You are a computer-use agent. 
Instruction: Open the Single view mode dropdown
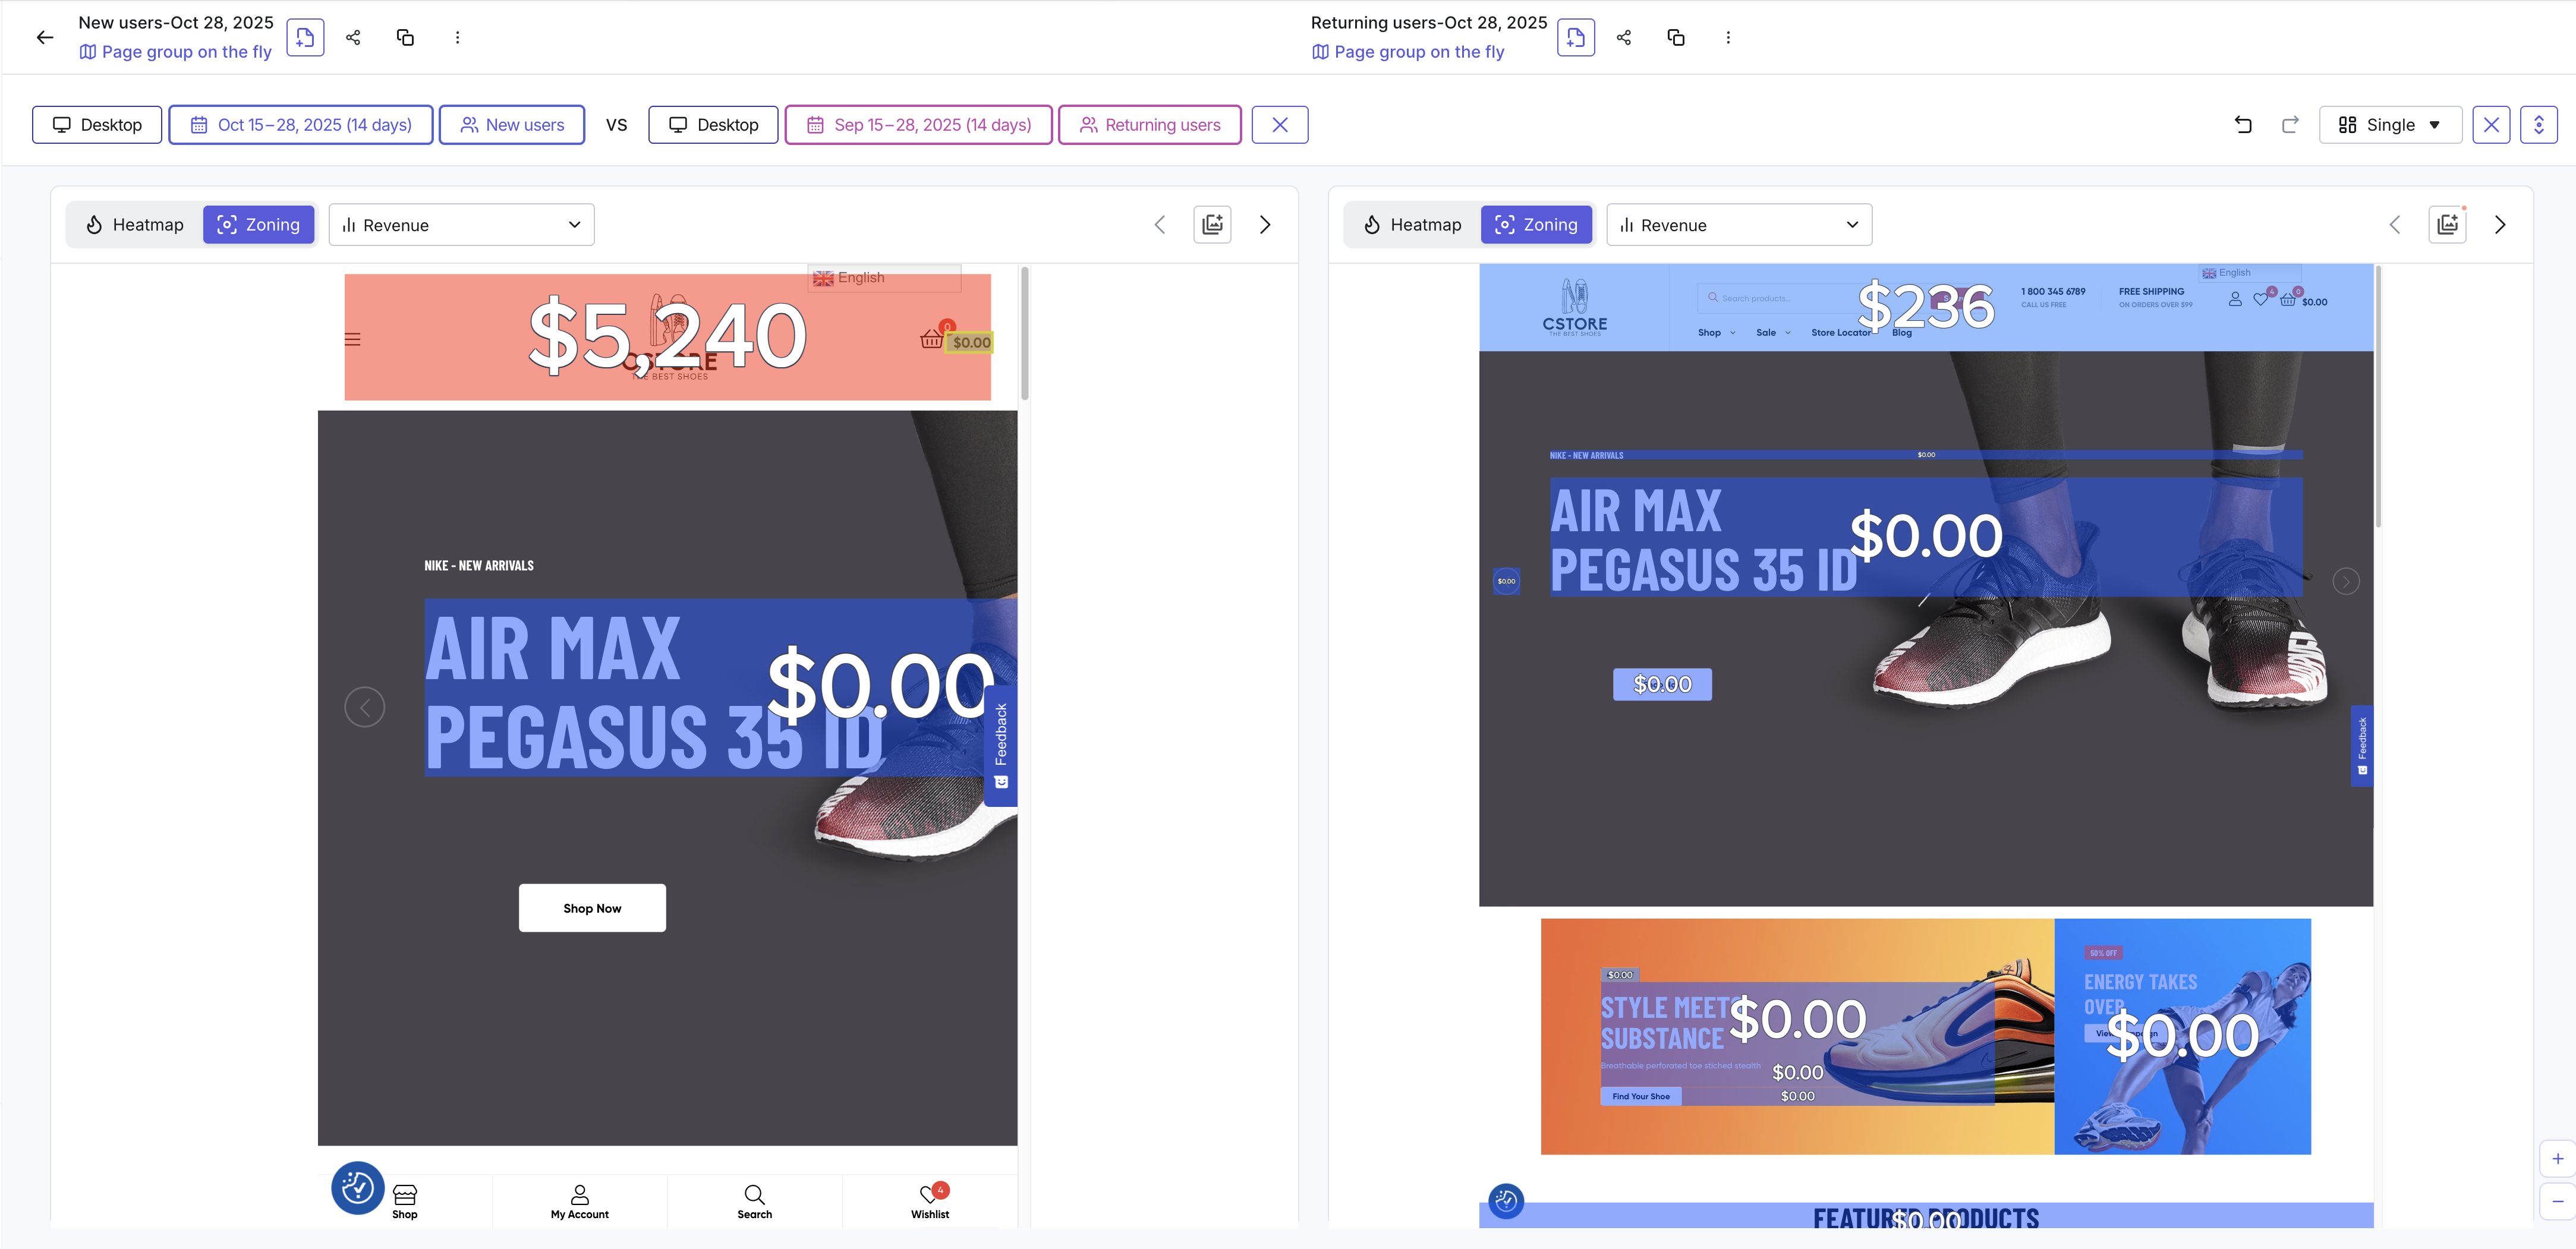click(x=2390, y=125)
